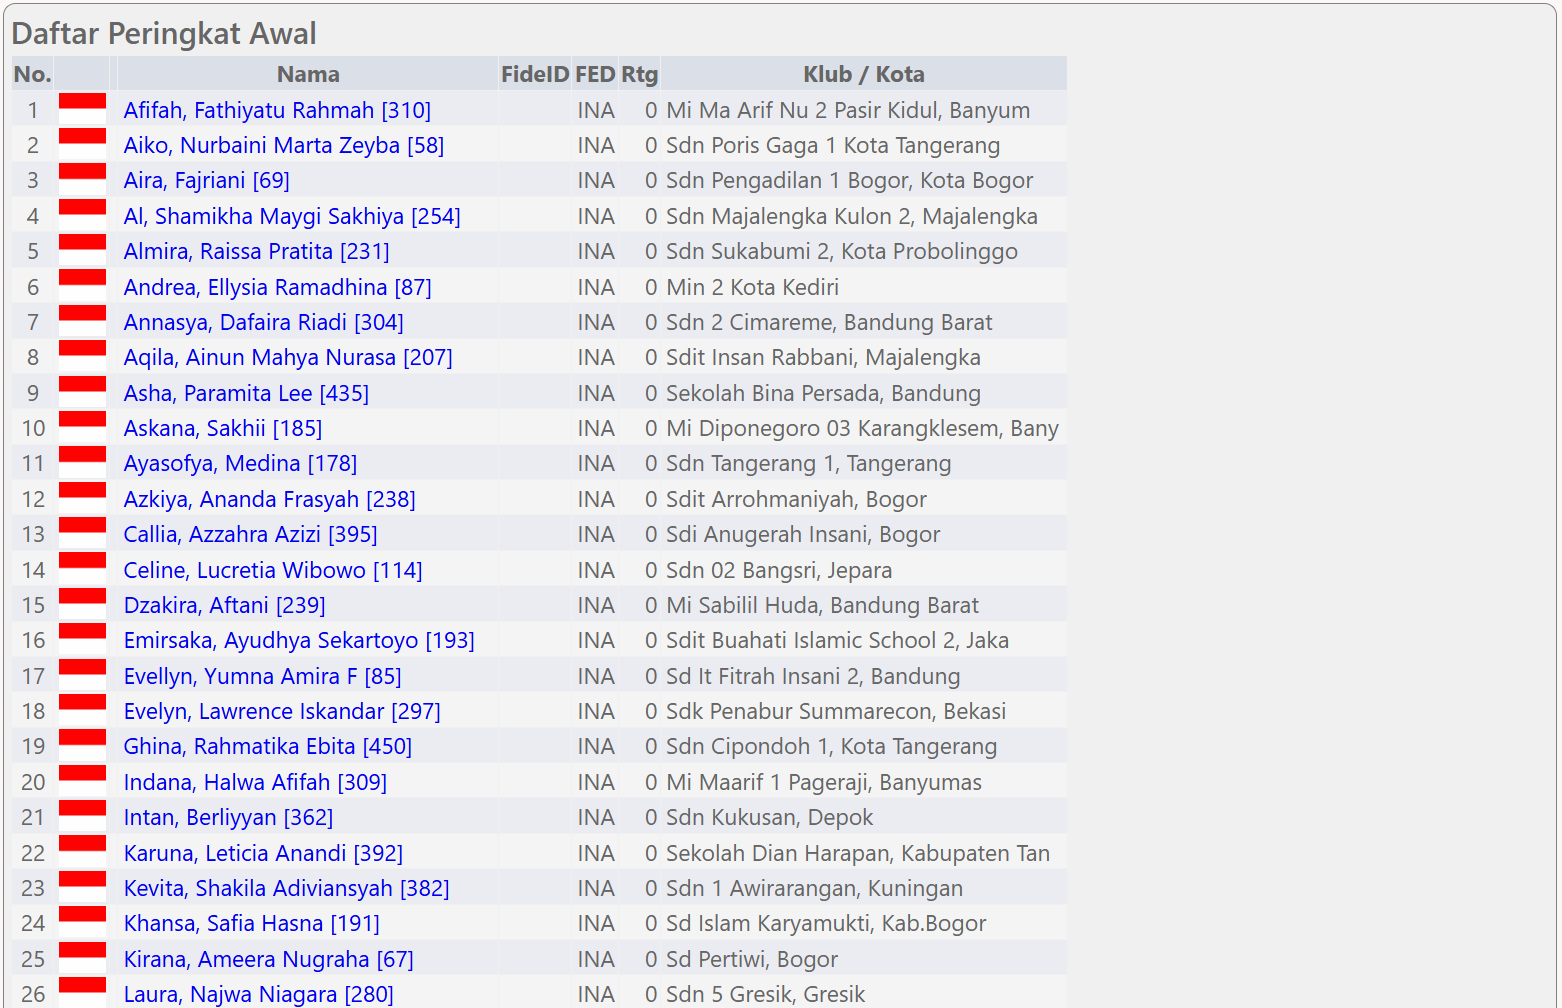Open player Callia, Azzahra Azizi [395]
1562x1008 pixels.
250,534
